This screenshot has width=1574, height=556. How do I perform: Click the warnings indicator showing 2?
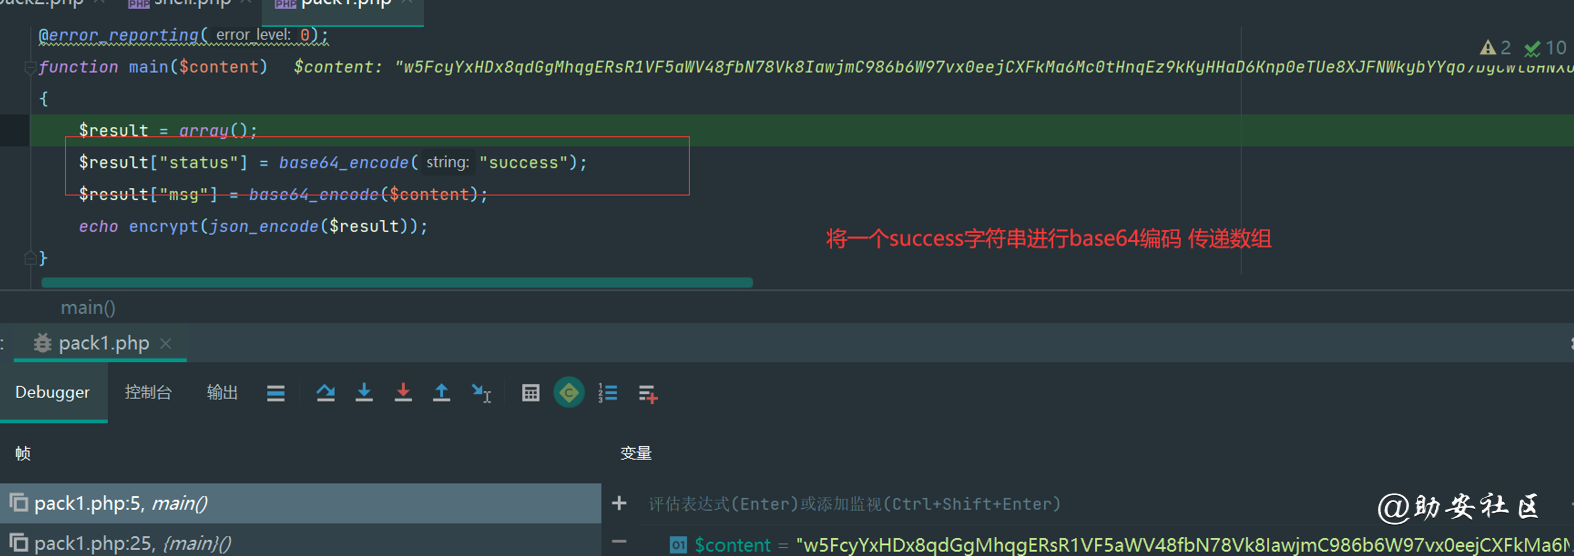1496,47
